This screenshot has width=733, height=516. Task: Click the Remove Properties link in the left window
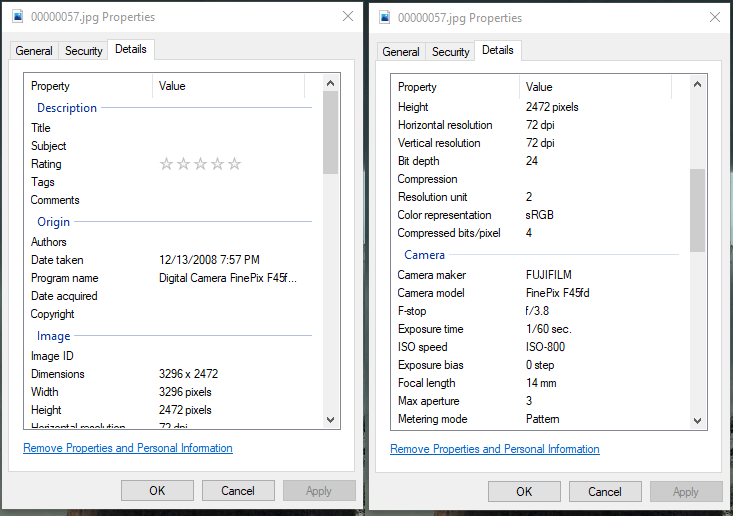(128, 448)
